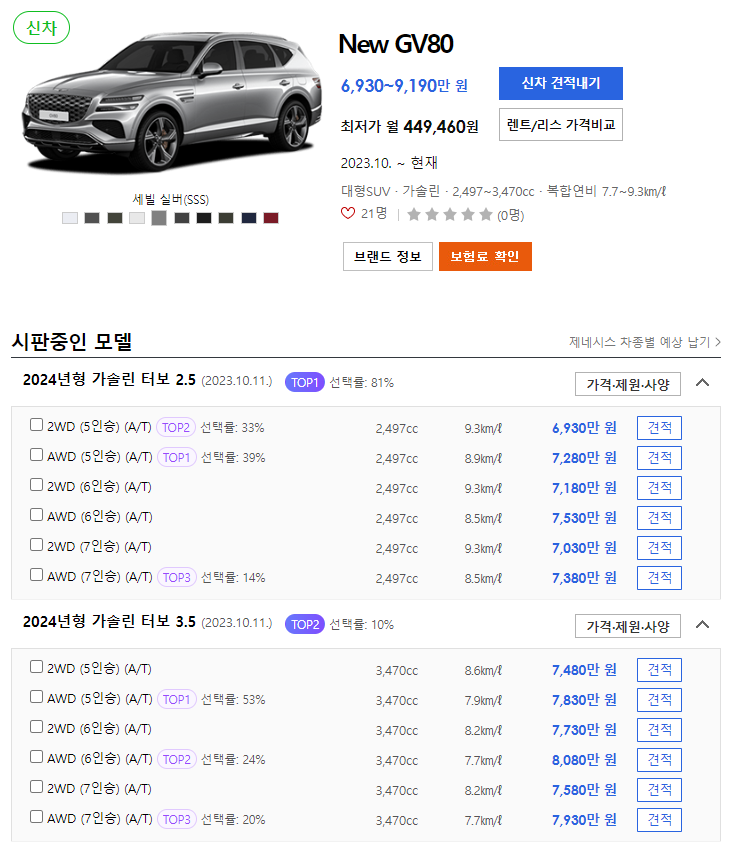The height and width of the screenshot is (849, 736).
Task: Click the 8,080만 원 price
Action: click(x=584, y=760)
